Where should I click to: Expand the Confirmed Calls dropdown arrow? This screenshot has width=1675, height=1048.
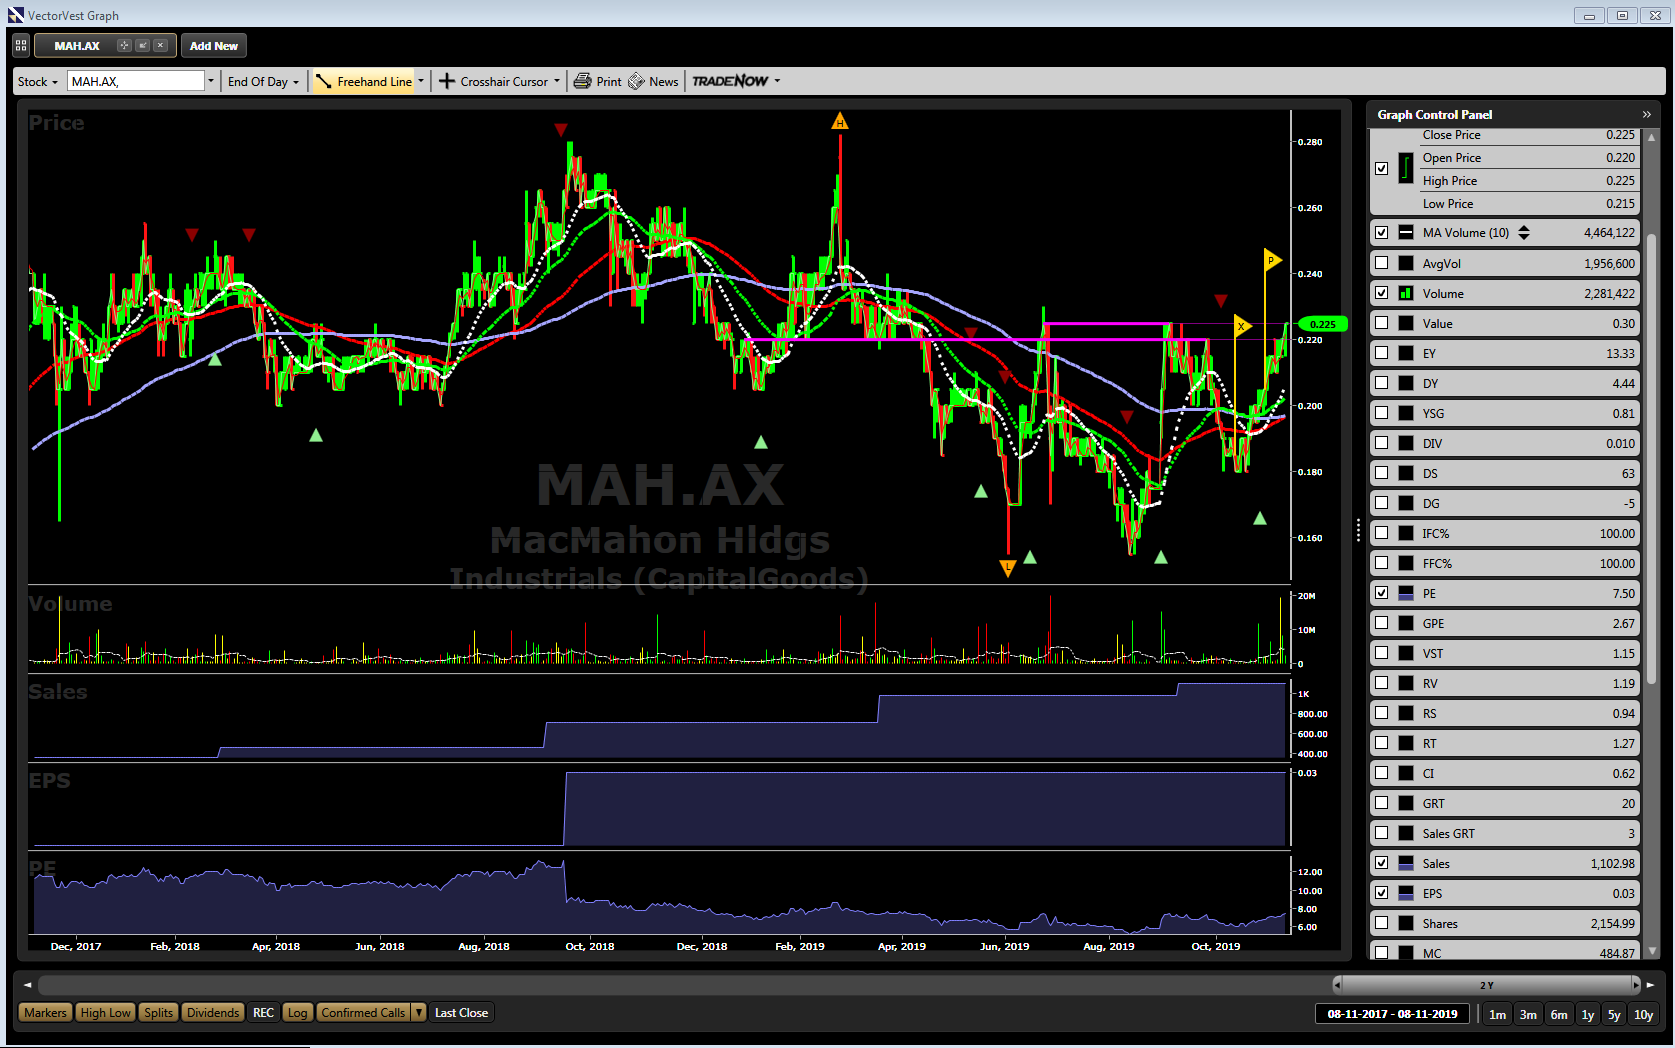point(419,1013)
